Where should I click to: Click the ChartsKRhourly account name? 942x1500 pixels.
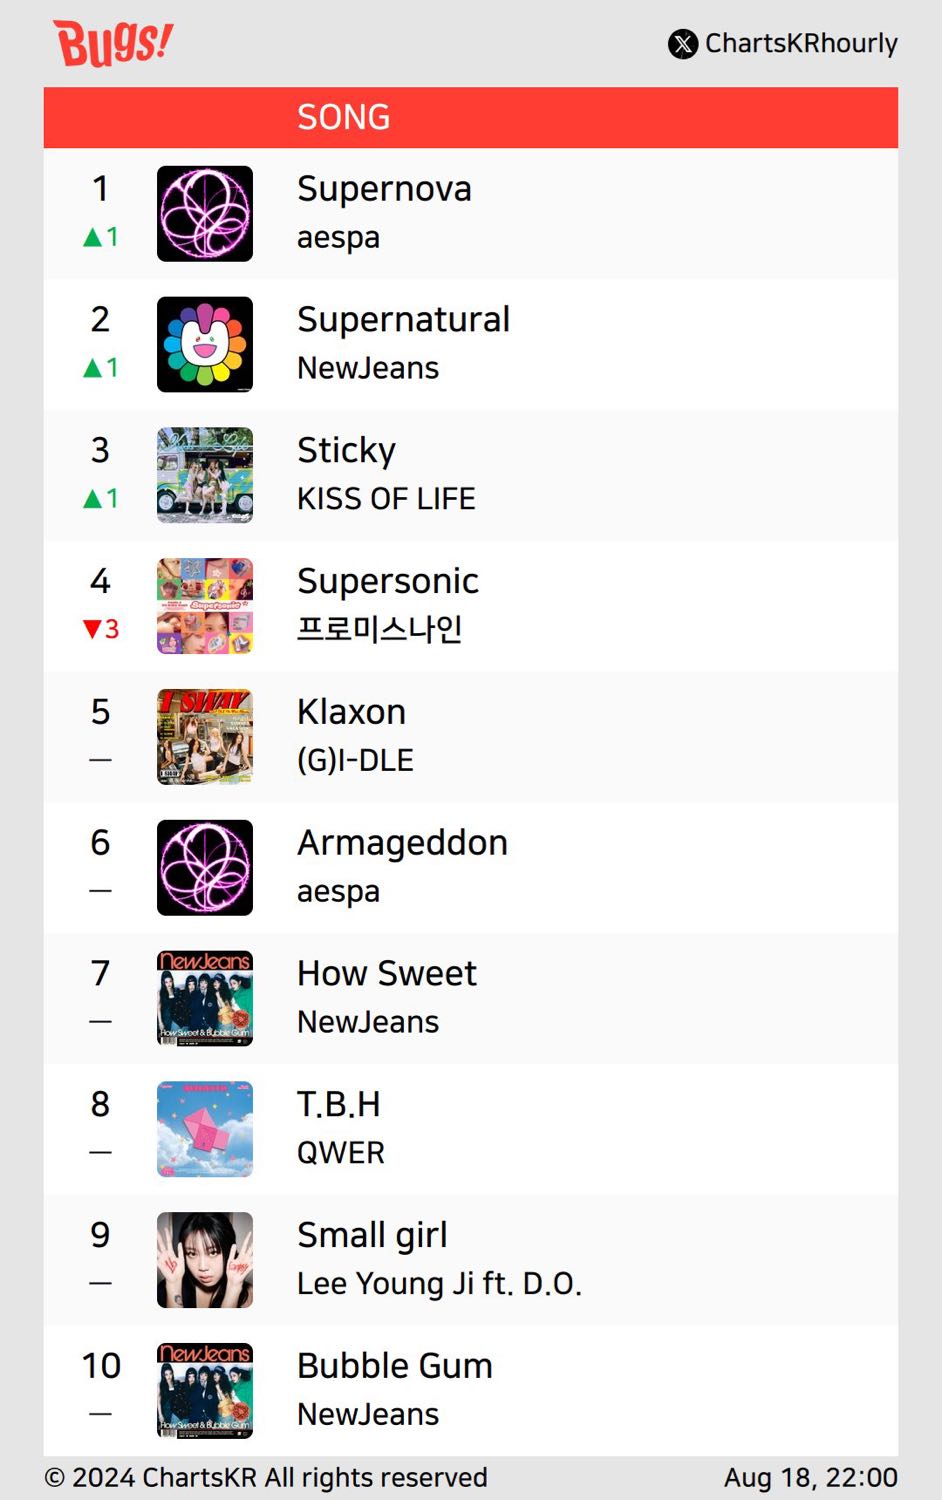click(x=801, y=44)
